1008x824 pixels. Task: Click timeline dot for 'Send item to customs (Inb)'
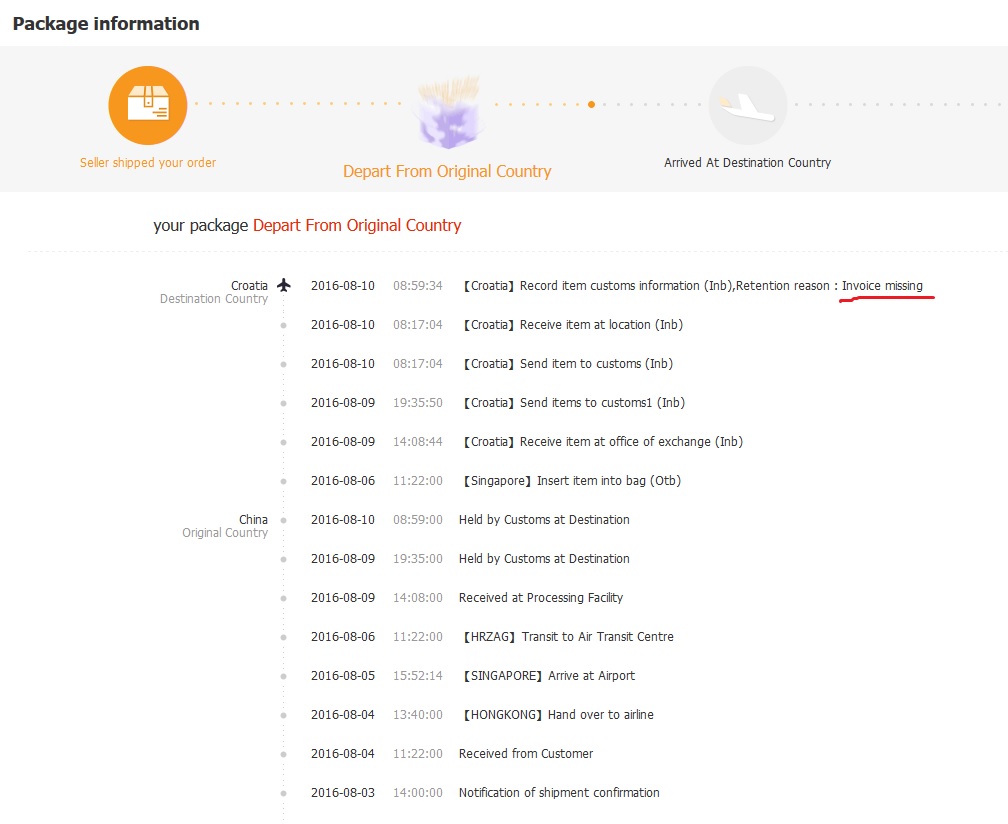click(x=284, y=364)
